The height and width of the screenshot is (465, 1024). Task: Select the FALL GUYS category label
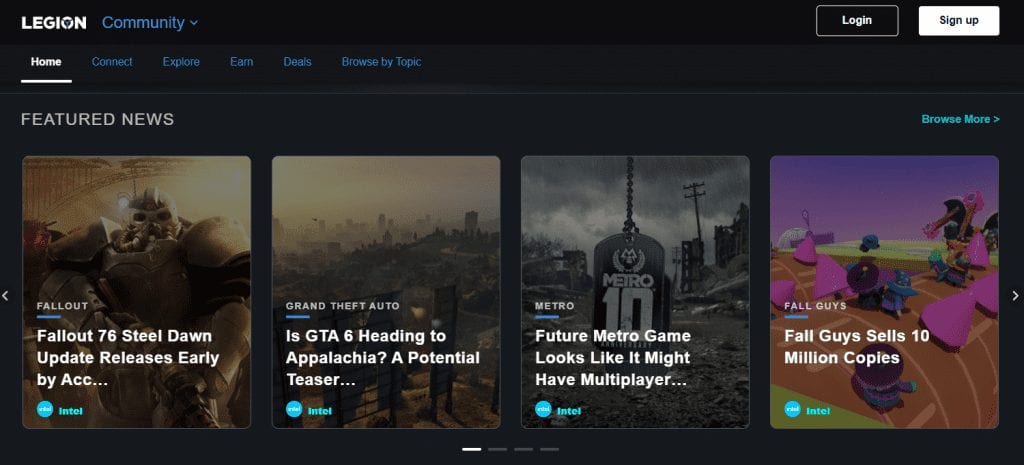tap(815, 306)
